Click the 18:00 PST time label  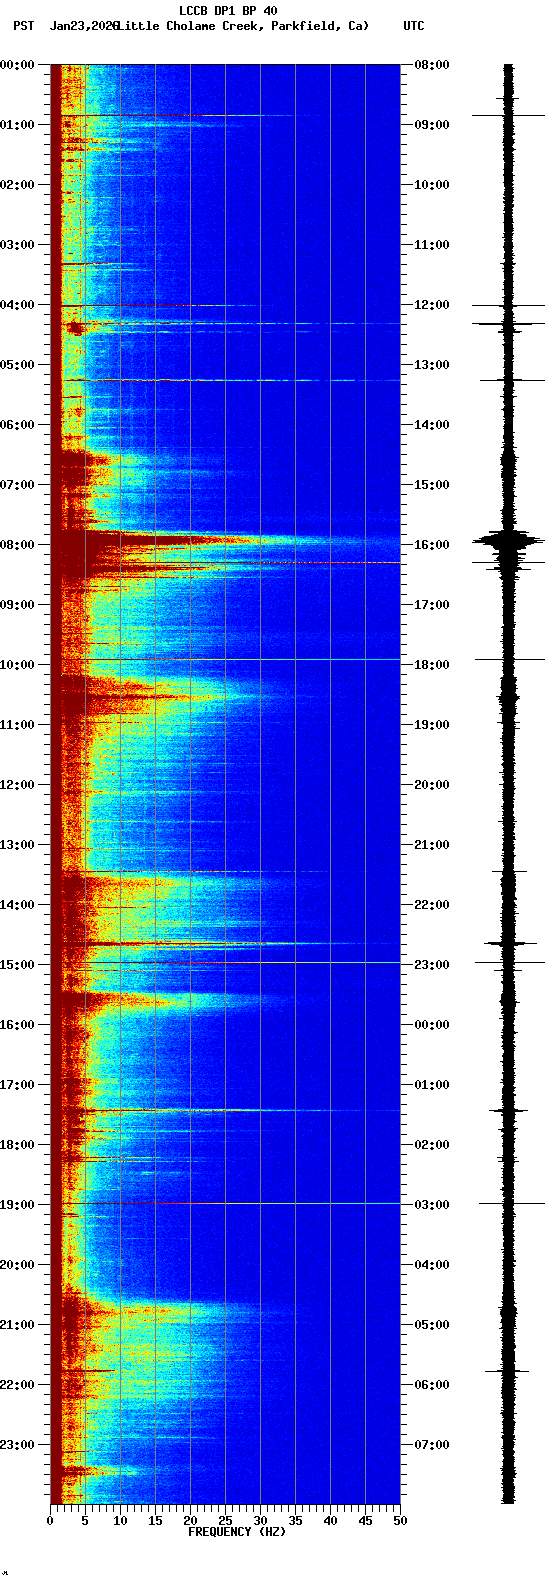coord(18,1145)
